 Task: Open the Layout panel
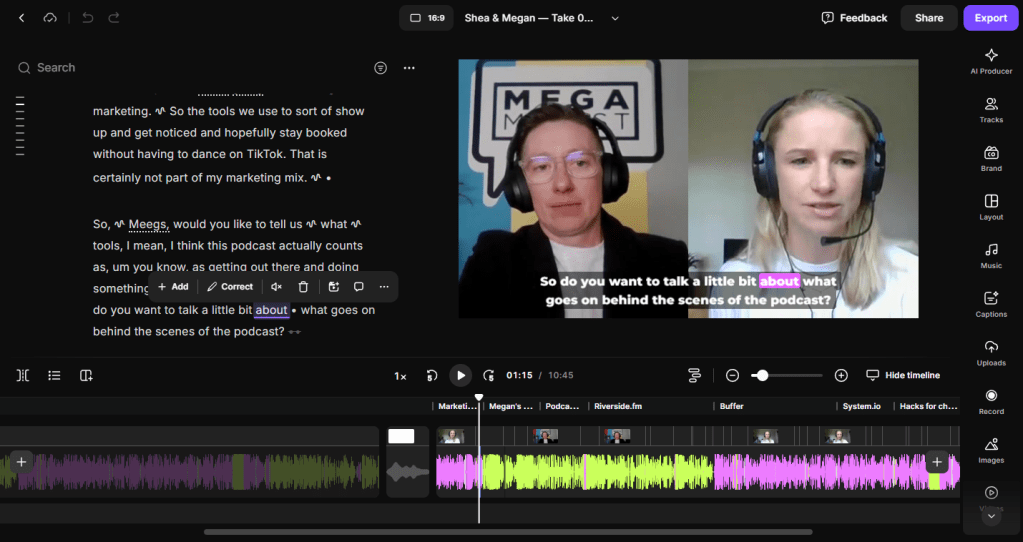click(x=991, y=206)
